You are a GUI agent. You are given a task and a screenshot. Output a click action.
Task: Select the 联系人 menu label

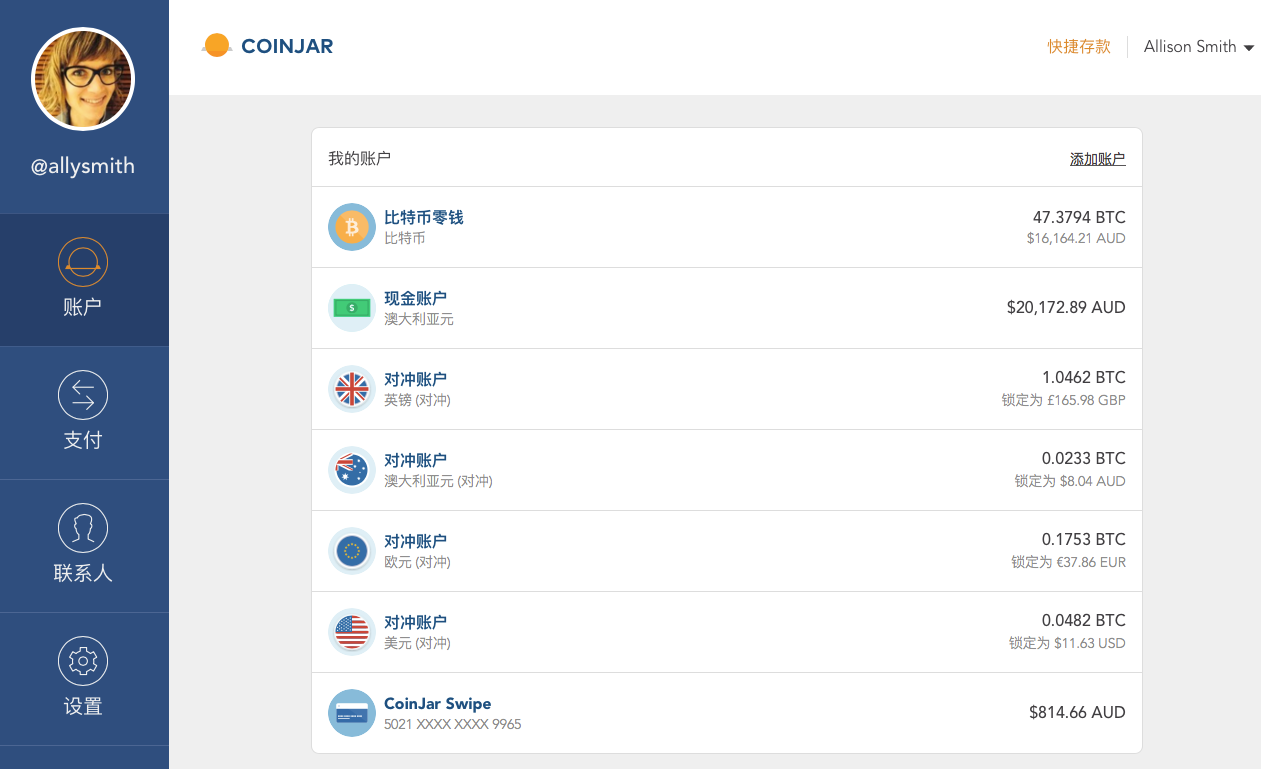point(83,573)
